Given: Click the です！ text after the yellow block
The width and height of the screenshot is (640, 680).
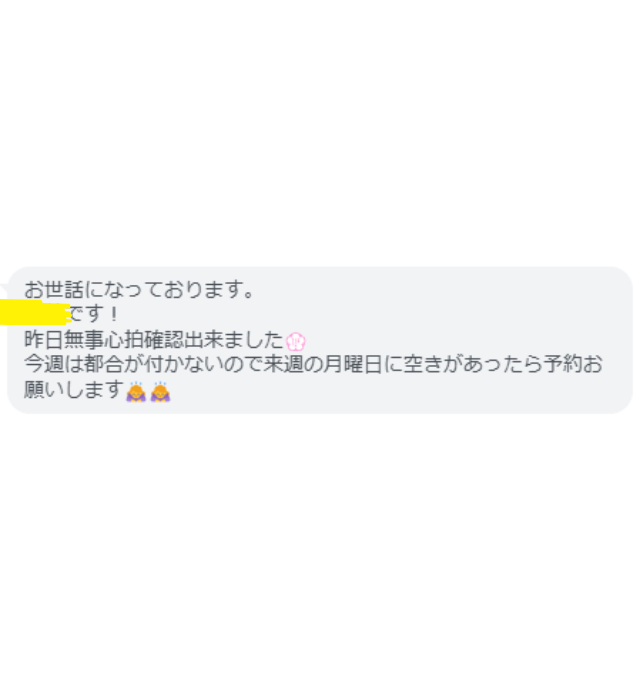Looking at the screenshot, I should click(x=94, y=314).
